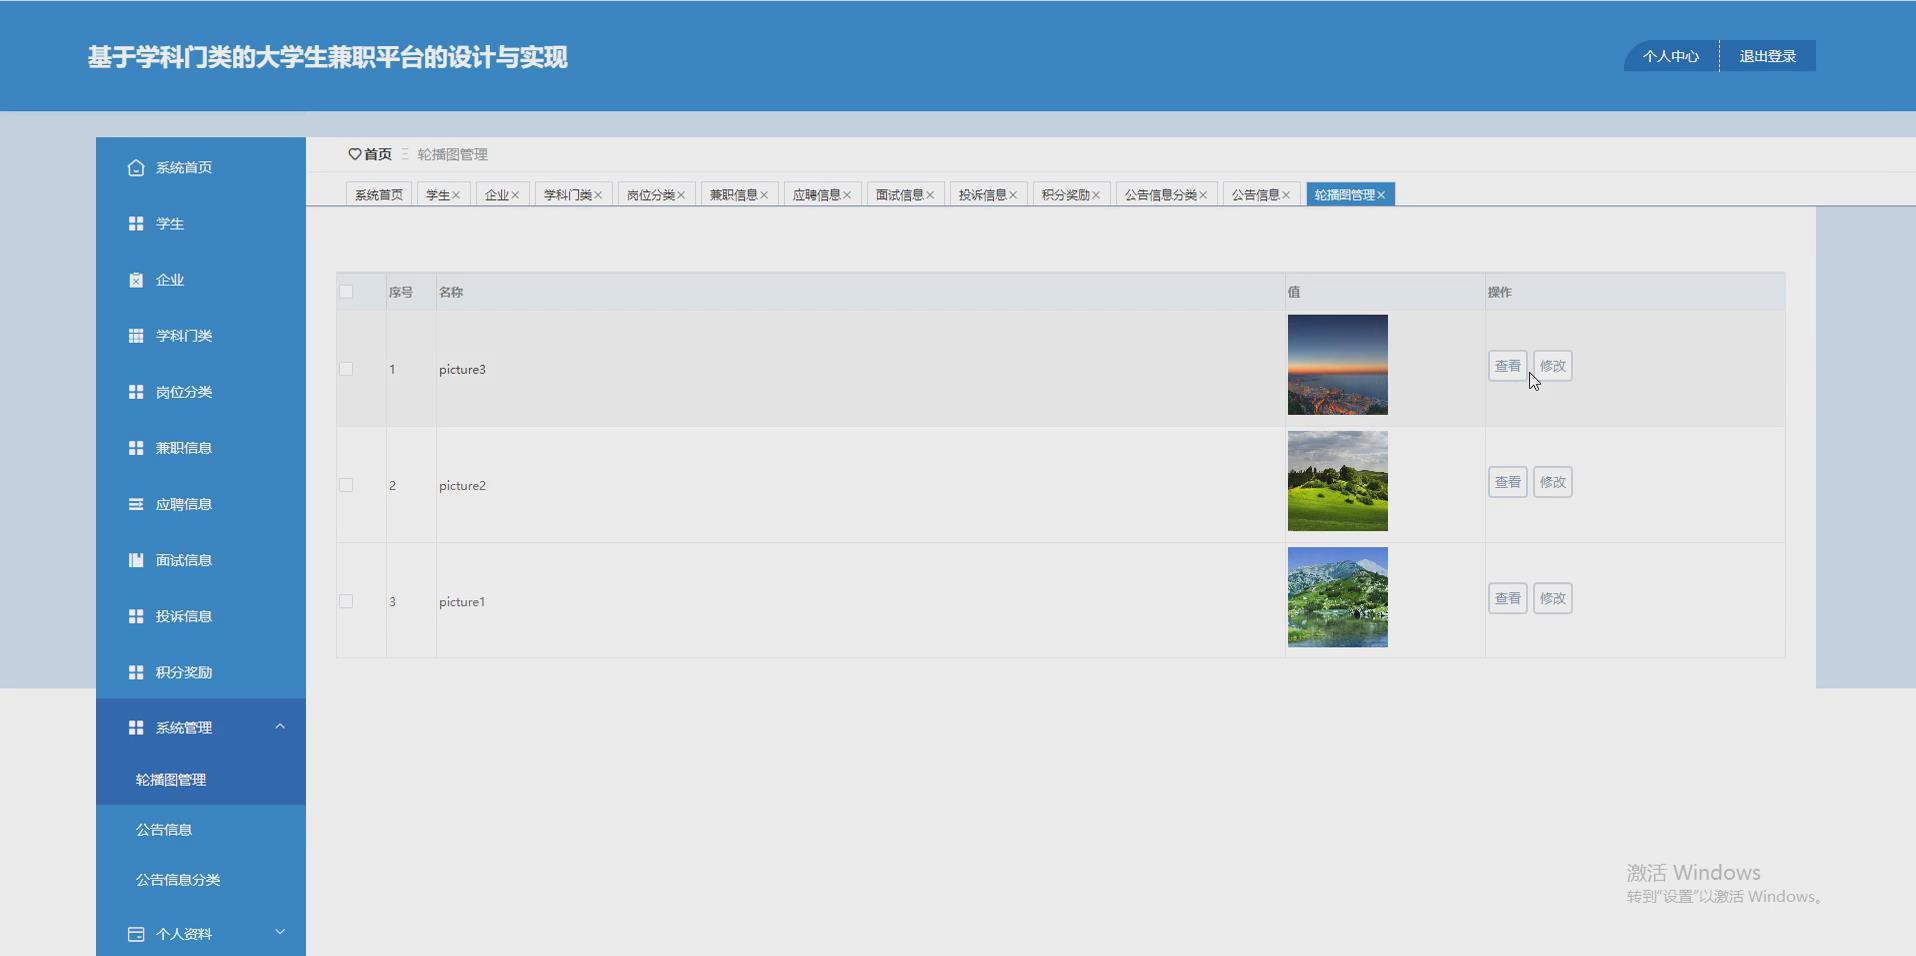The width and height of the screenshot is (1916, 956).
Task: Switch to the 系统首页 tab
Action: [379, 195]
